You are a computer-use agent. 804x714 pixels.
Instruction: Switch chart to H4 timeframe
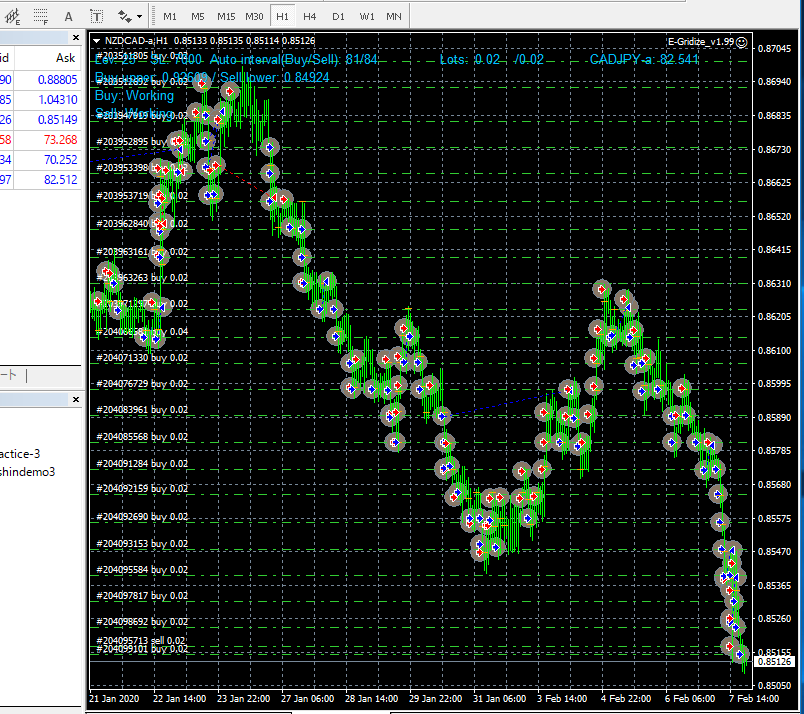[309, 16]
